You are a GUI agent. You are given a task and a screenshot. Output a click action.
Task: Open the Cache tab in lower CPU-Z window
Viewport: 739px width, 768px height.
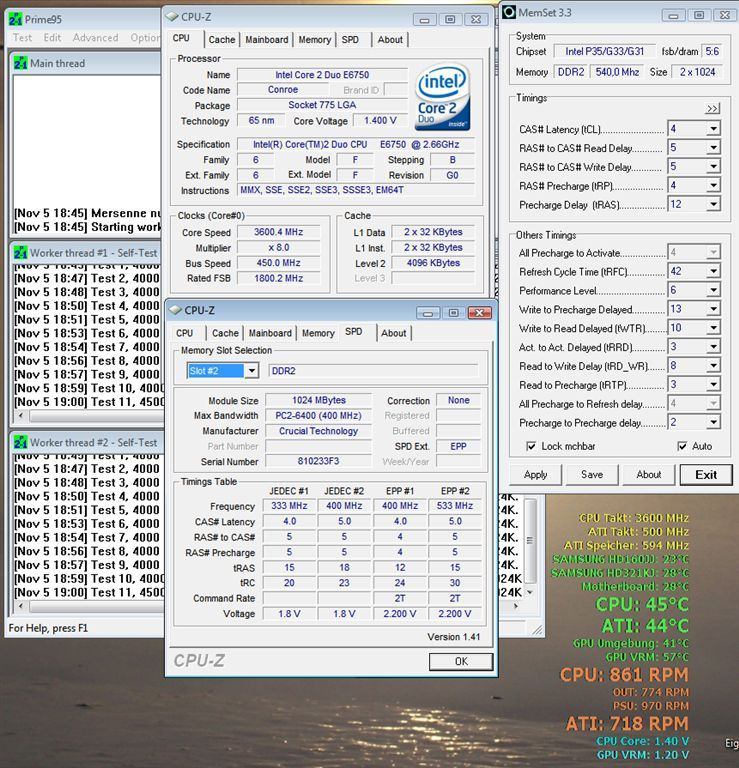pyautogui.click(x=225, y=333)
